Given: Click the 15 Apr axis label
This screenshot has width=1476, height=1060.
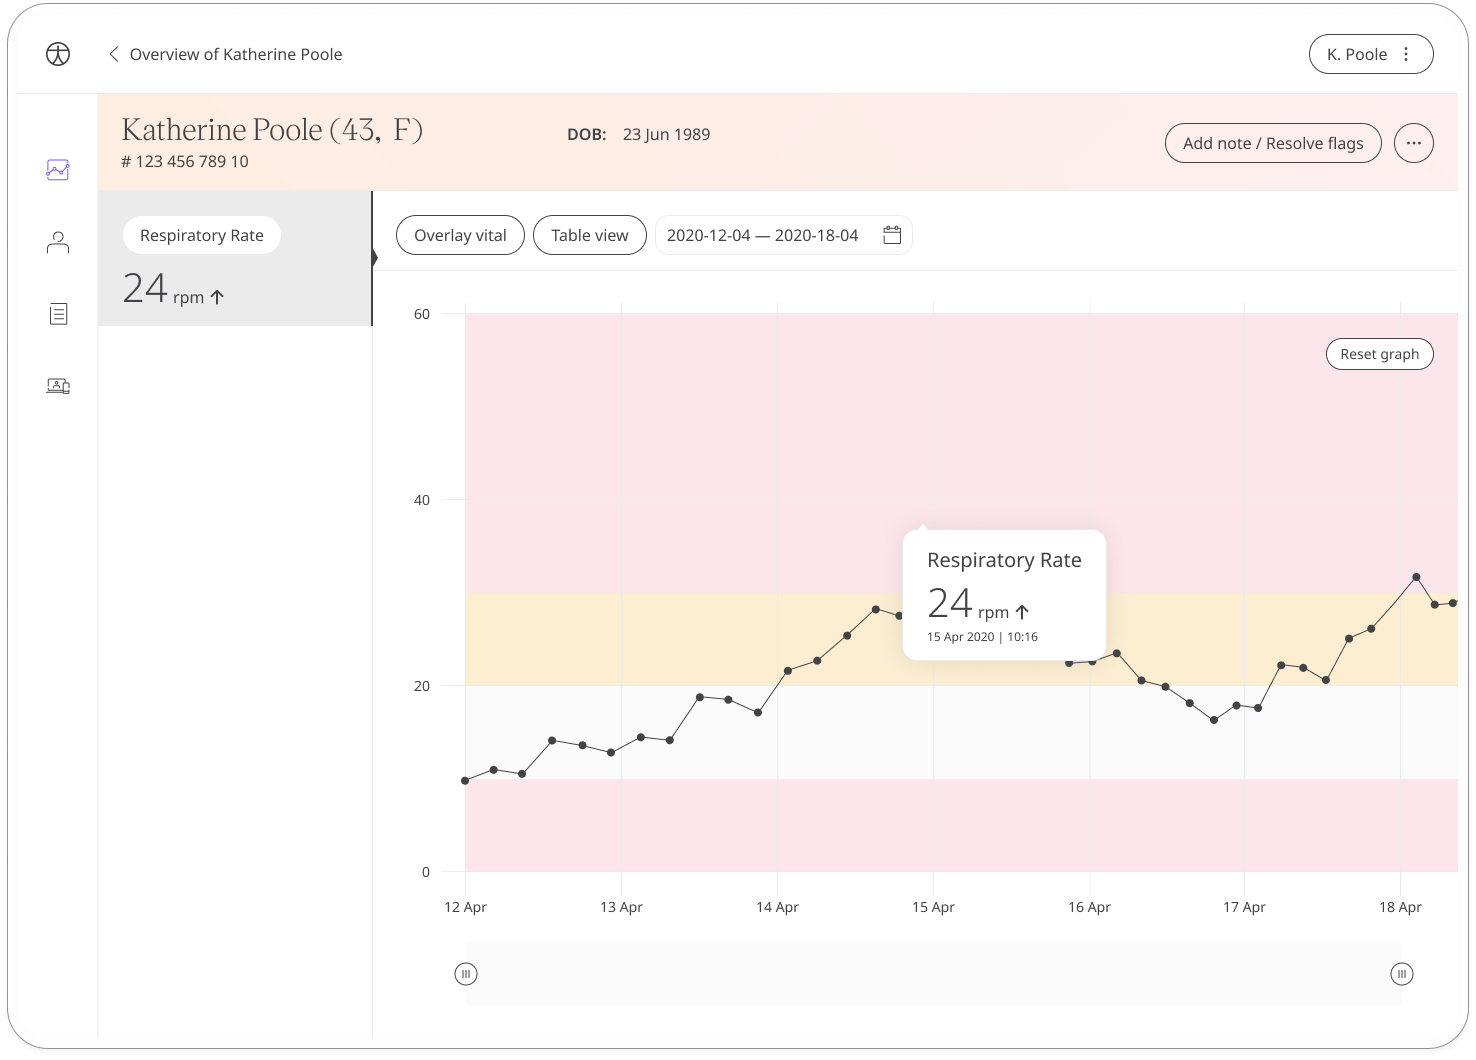Looking at the screenshot, I should (933, 907).
